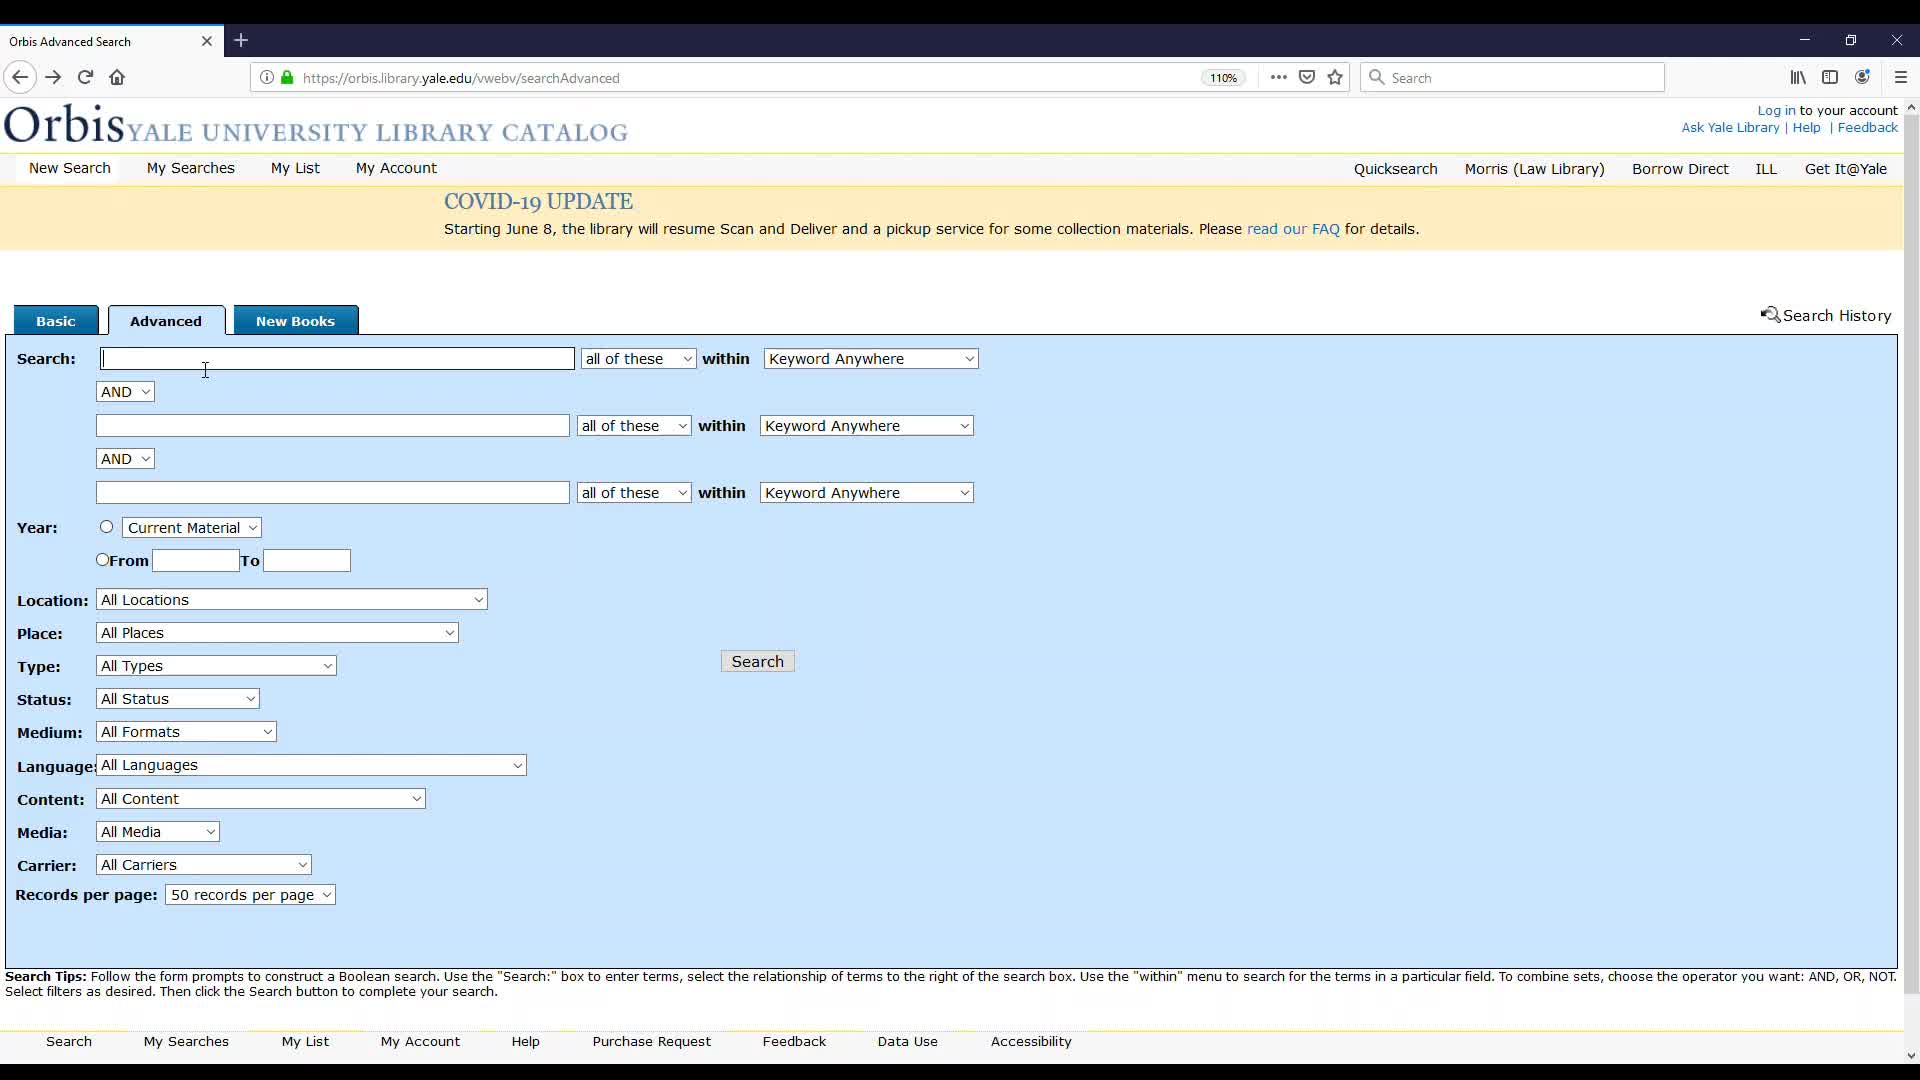1920x1080 pixels.
Task: Open the third row Keyword Anywhere dropdown
Action: click(x=867, y=493)
